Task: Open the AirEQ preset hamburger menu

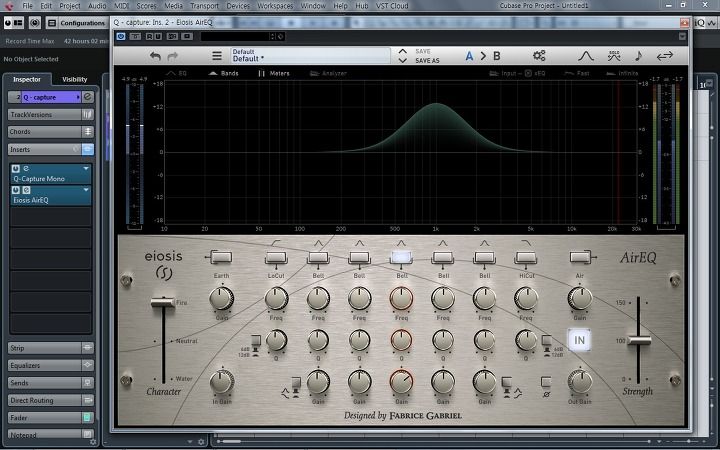Action: pyautogui.click(x=217, y=56)
